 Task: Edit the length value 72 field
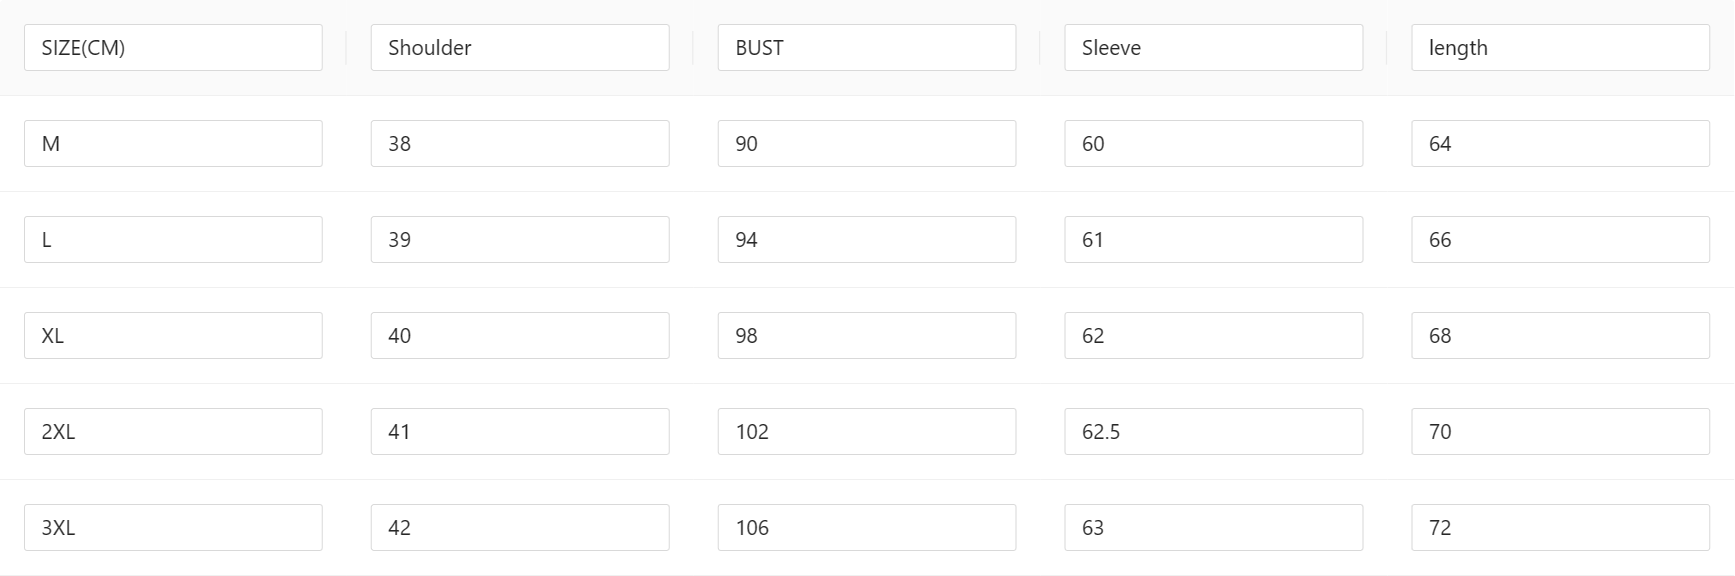[1560, 528]
